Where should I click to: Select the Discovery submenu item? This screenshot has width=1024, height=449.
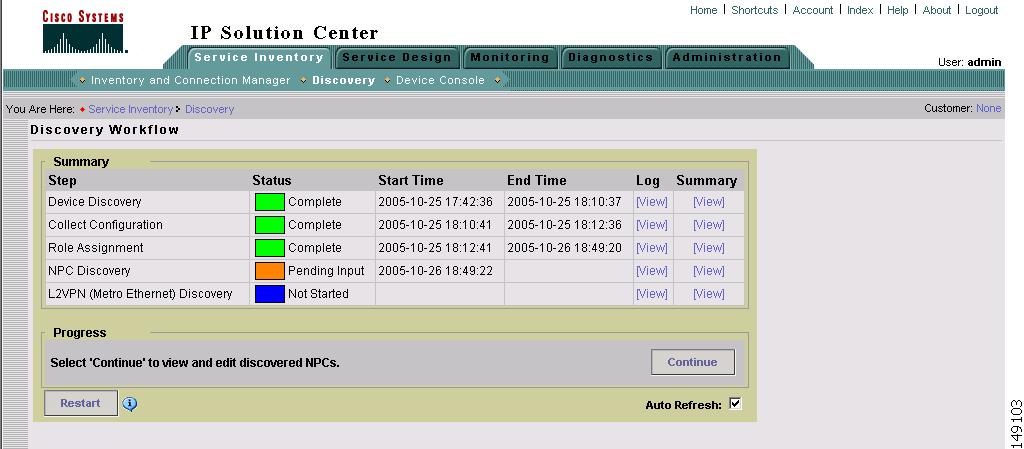(x=344, y=80)
